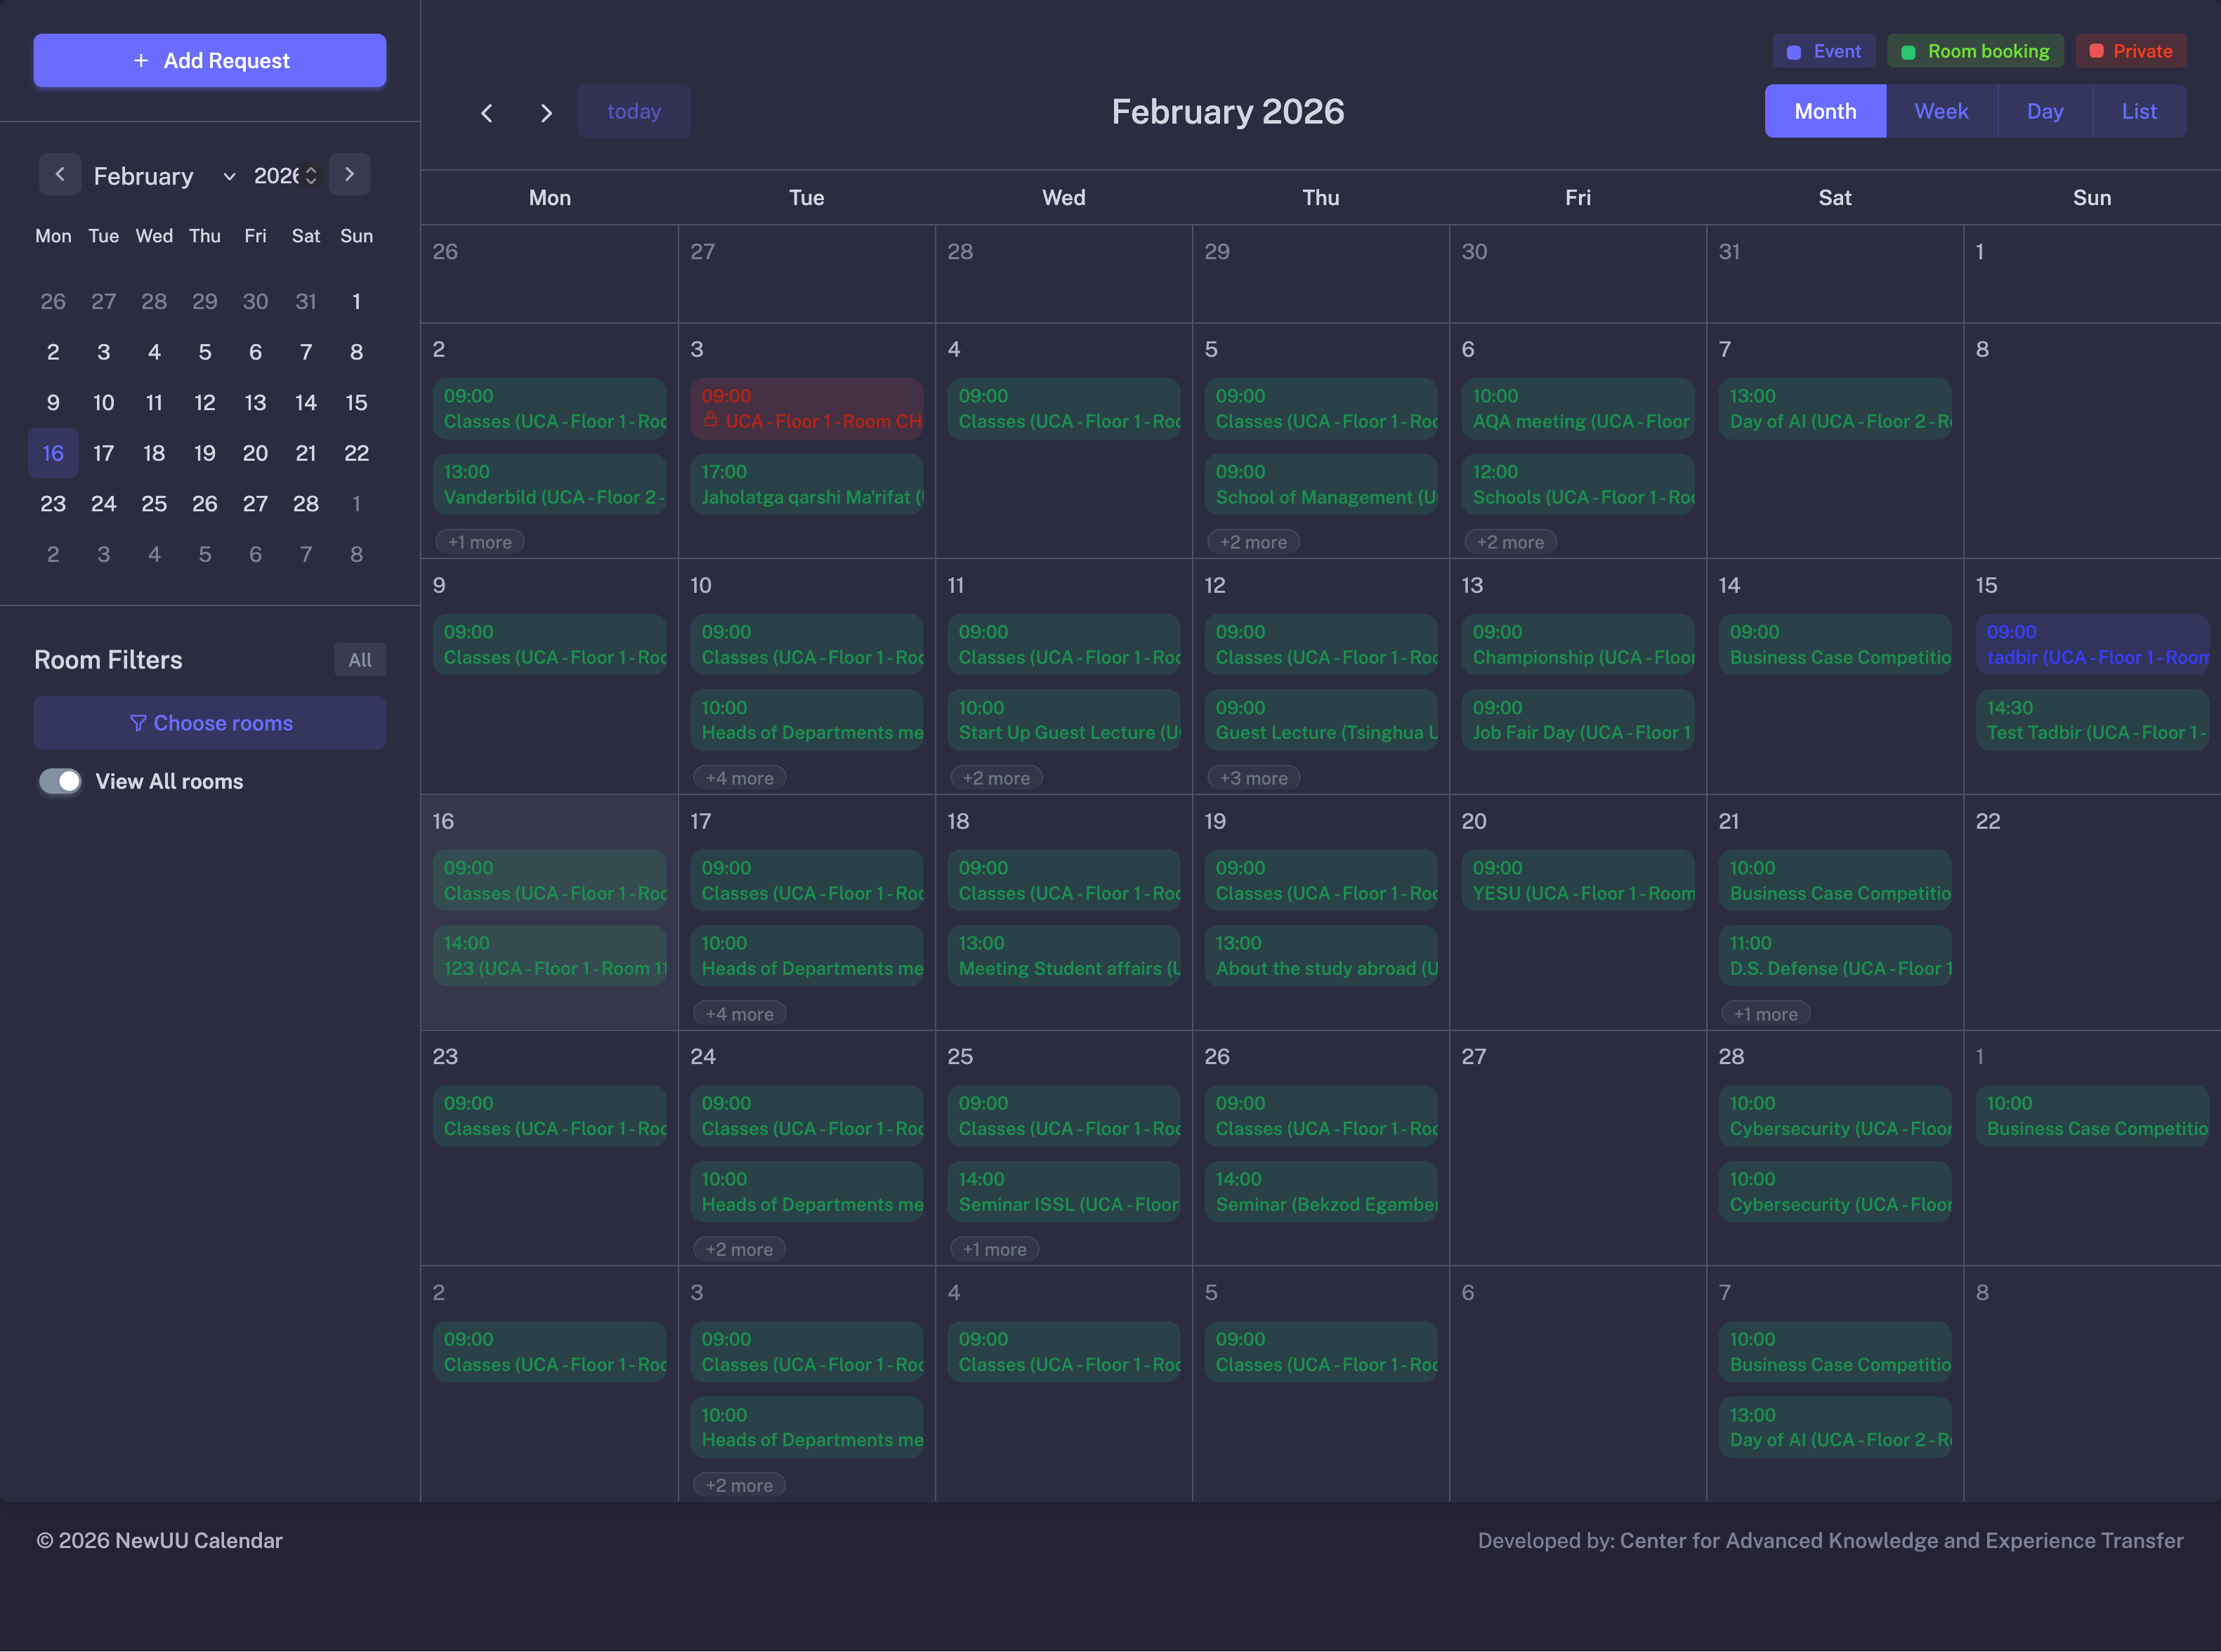Open the locked private event on Feb 3
Image resolution: width=2221 pixels, height=1652 pixels.
(x=806, y=409)
